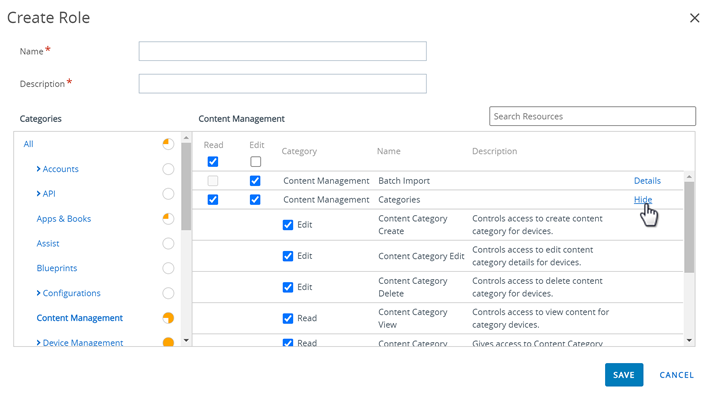Screen dimensions: 713x393
Task: Click the Accounts category status circle
Action: [x=168, y=169]
